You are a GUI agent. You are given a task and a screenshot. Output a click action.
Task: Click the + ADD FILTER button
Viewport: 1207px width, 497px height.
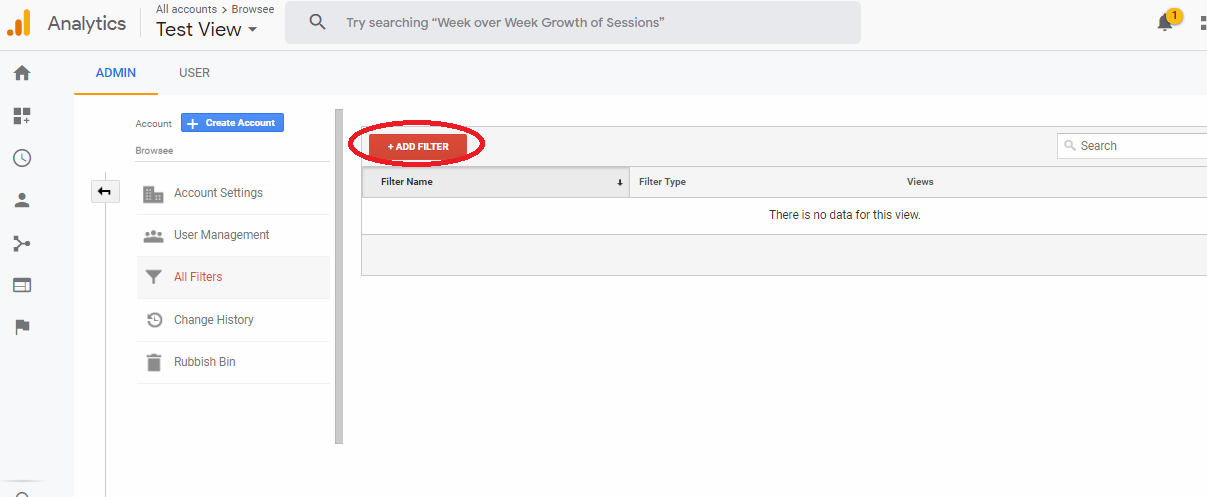coord(418,146)
